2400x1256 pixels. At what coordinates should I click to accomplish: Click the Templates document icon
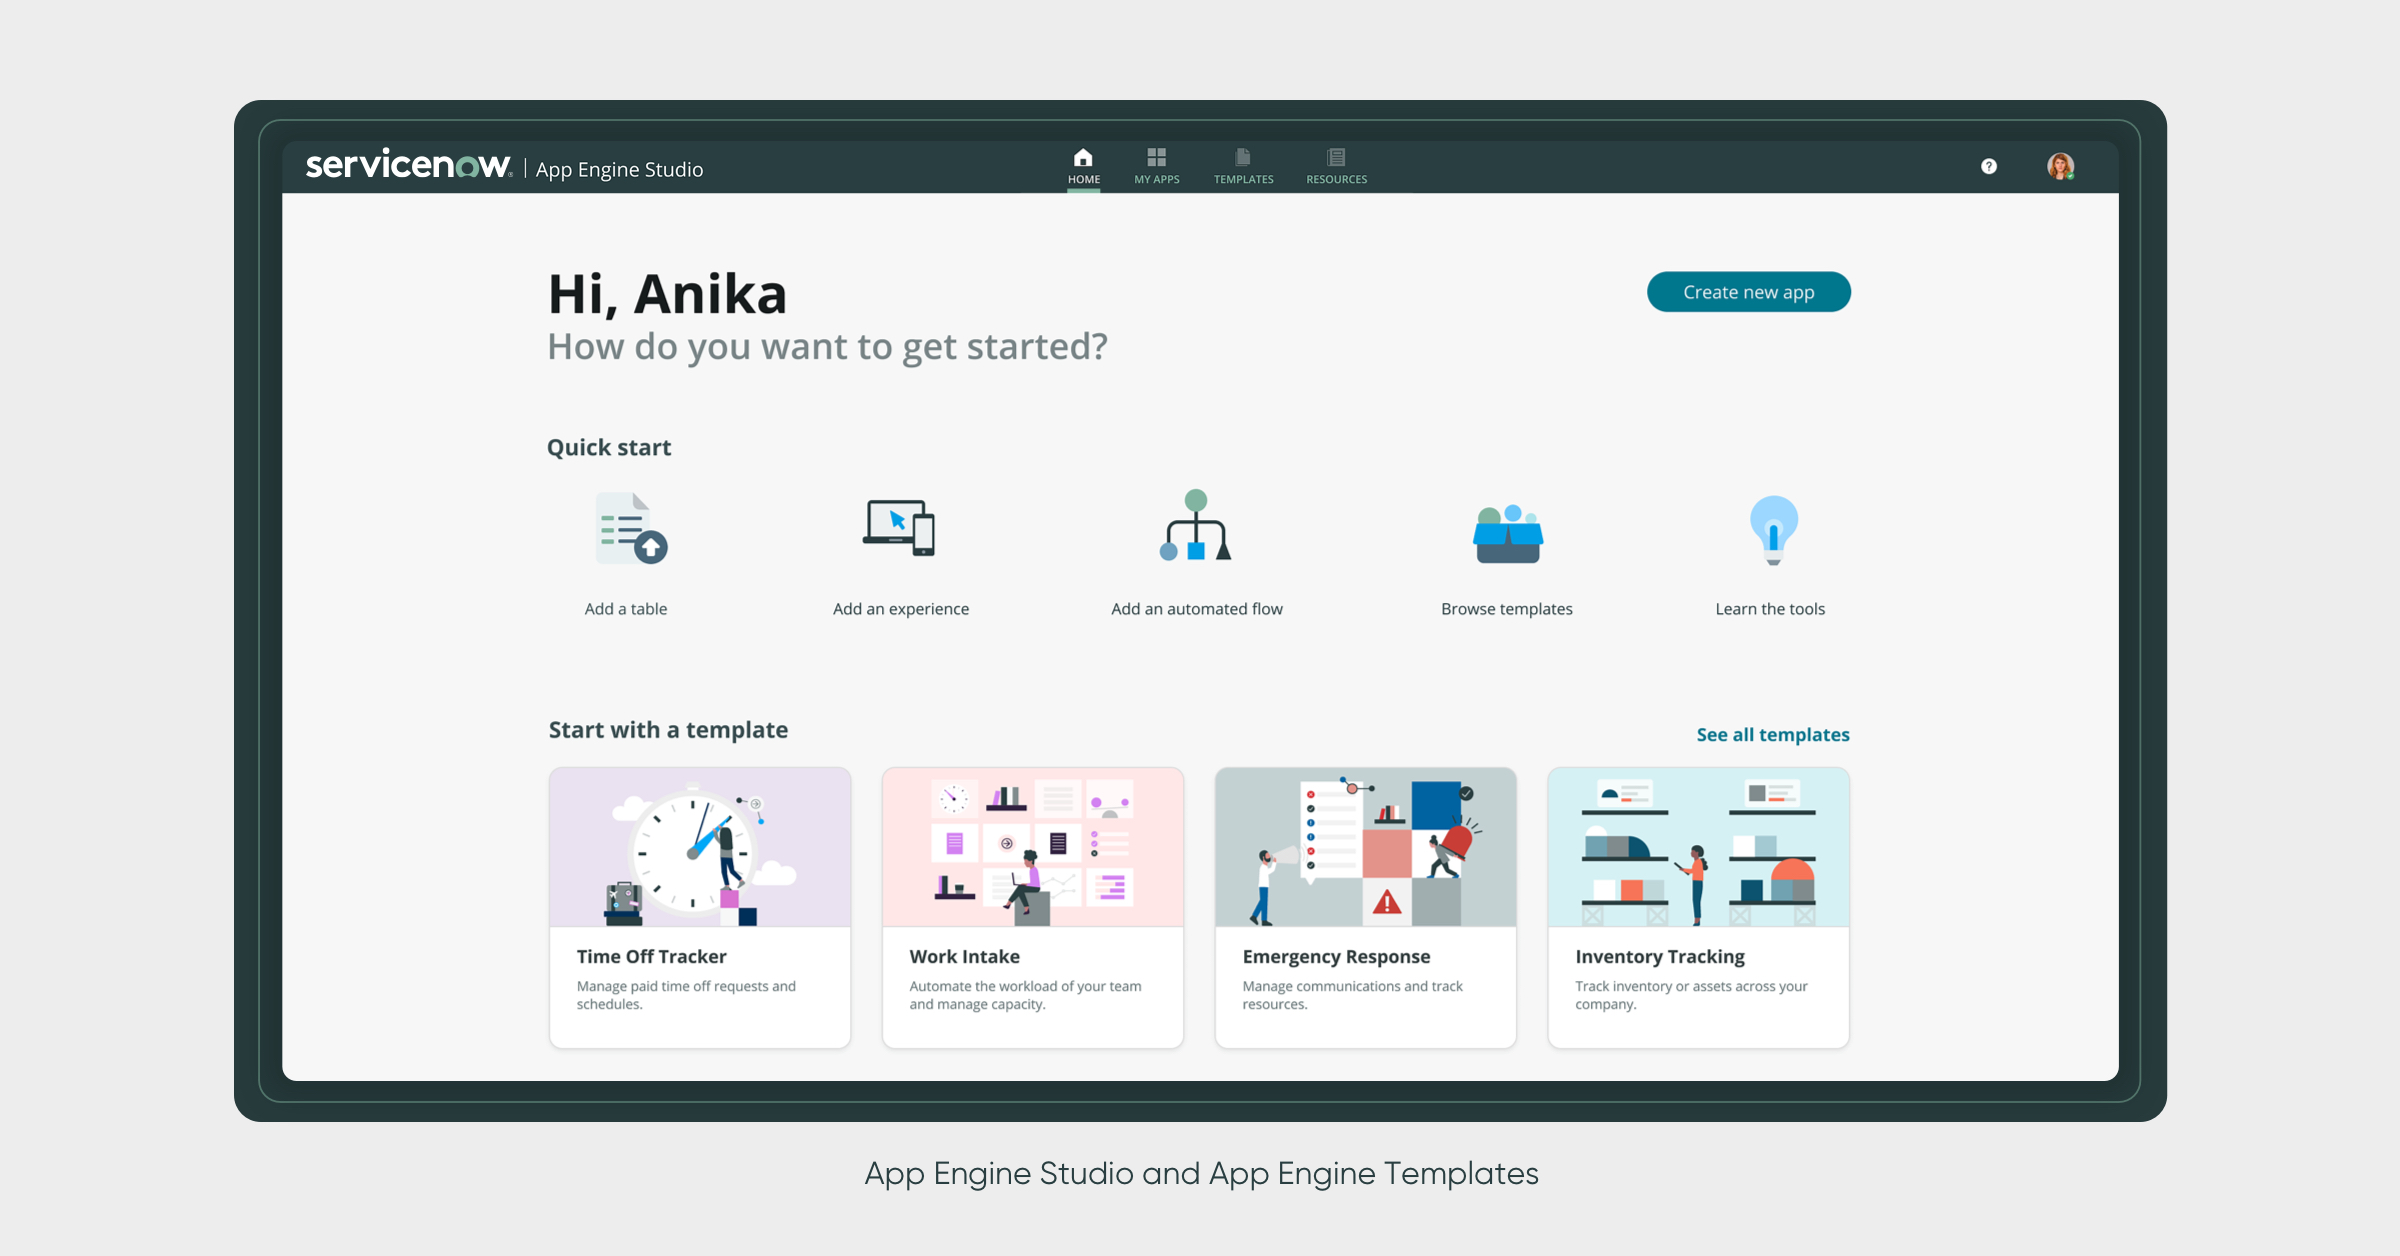(x=1243, y=156)
